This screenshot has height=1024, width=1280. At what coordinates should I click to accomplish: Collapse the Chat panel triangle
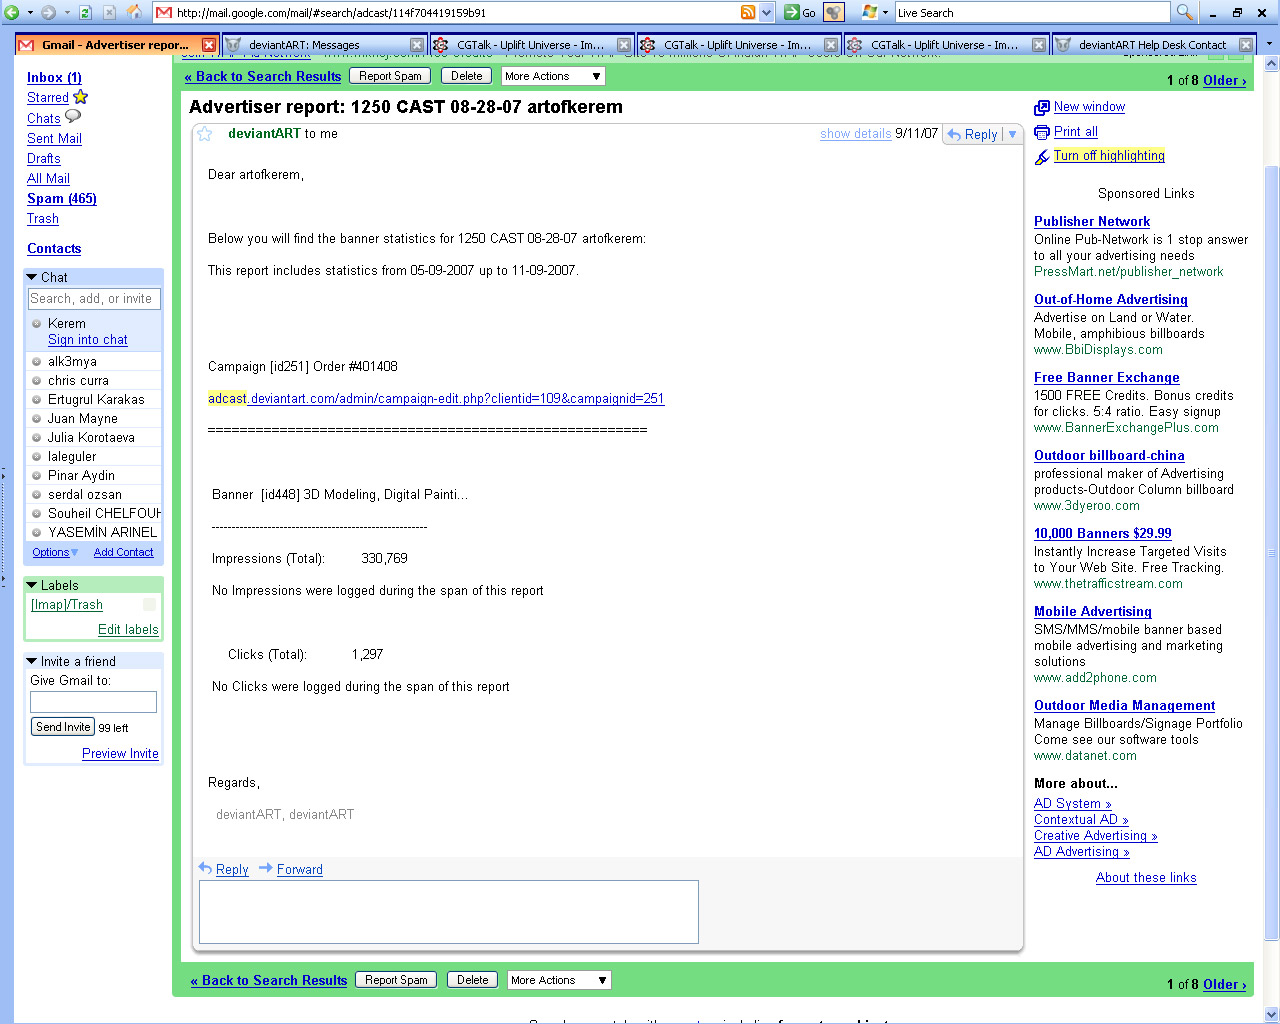click(32, 277)
